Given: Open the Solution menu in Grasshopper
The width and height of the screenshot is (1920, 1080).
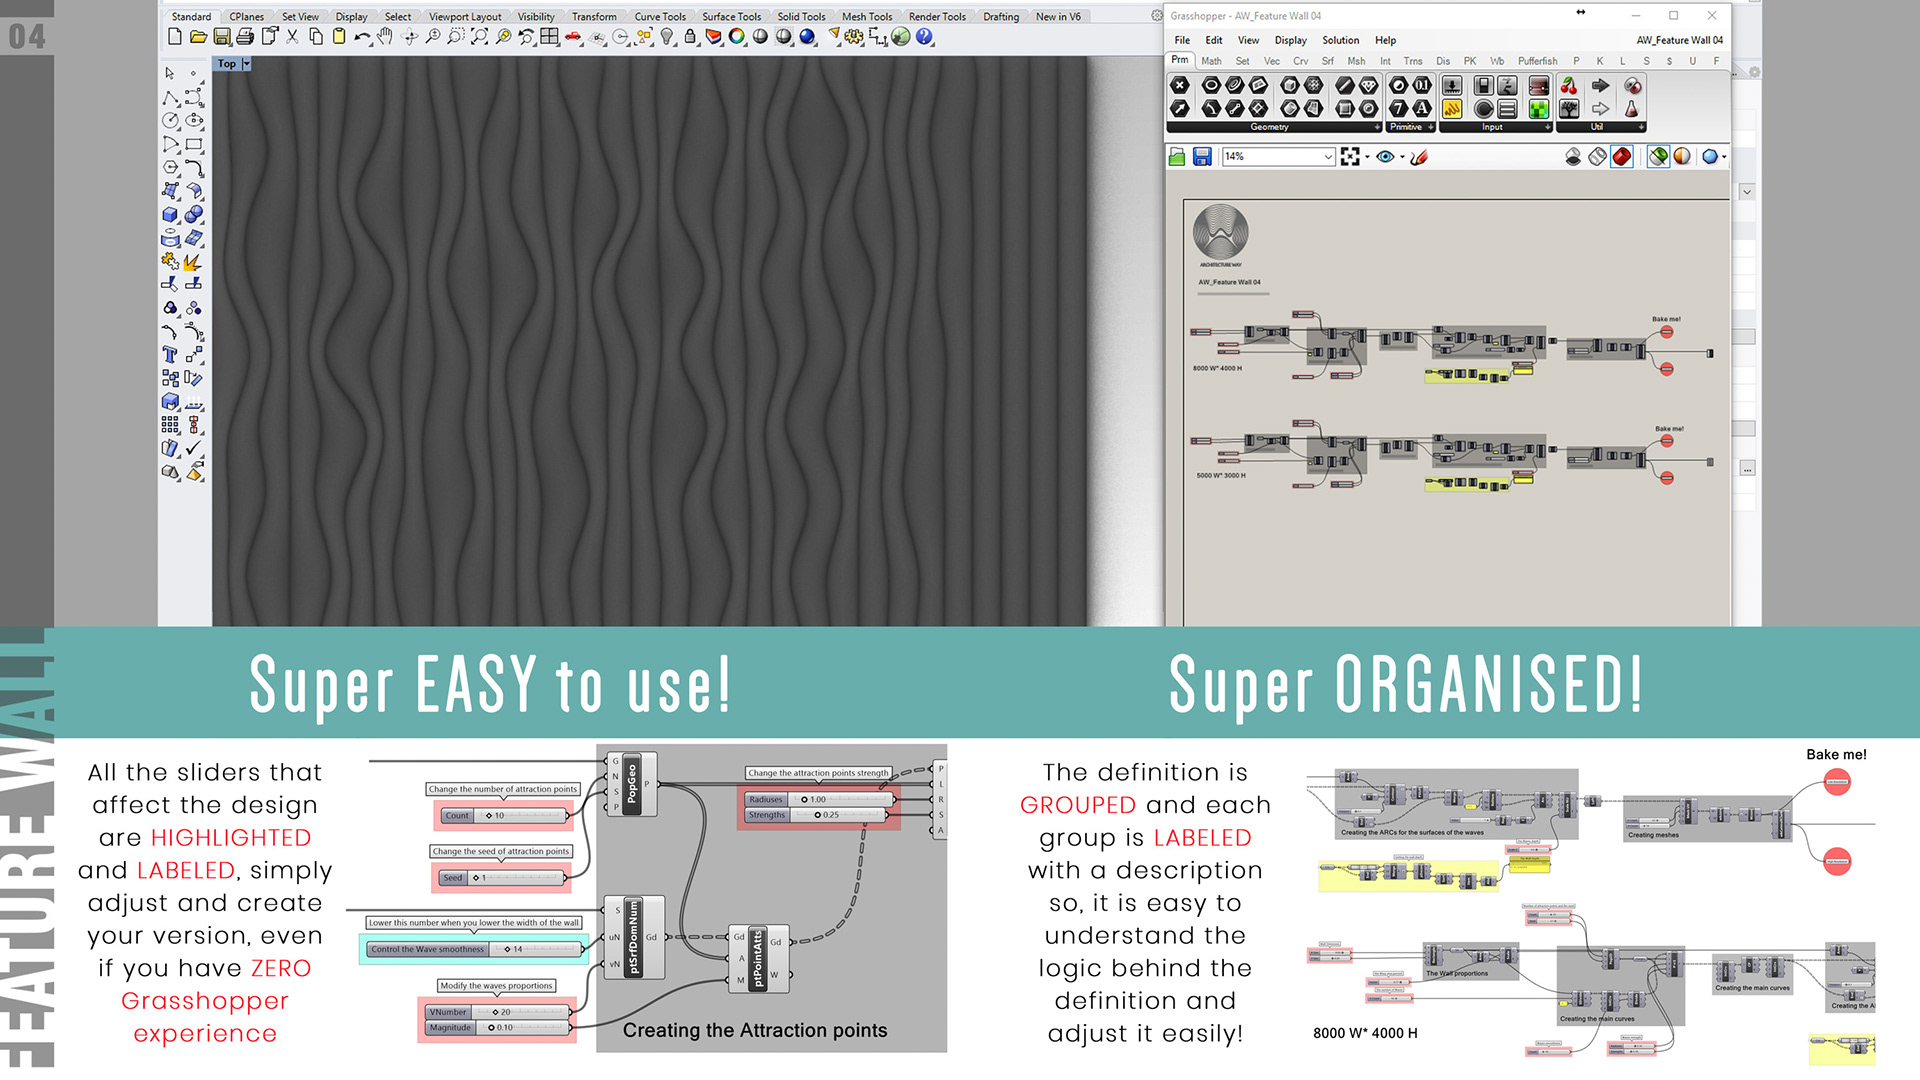Looking at the screenshot, I should [1340, 40].
